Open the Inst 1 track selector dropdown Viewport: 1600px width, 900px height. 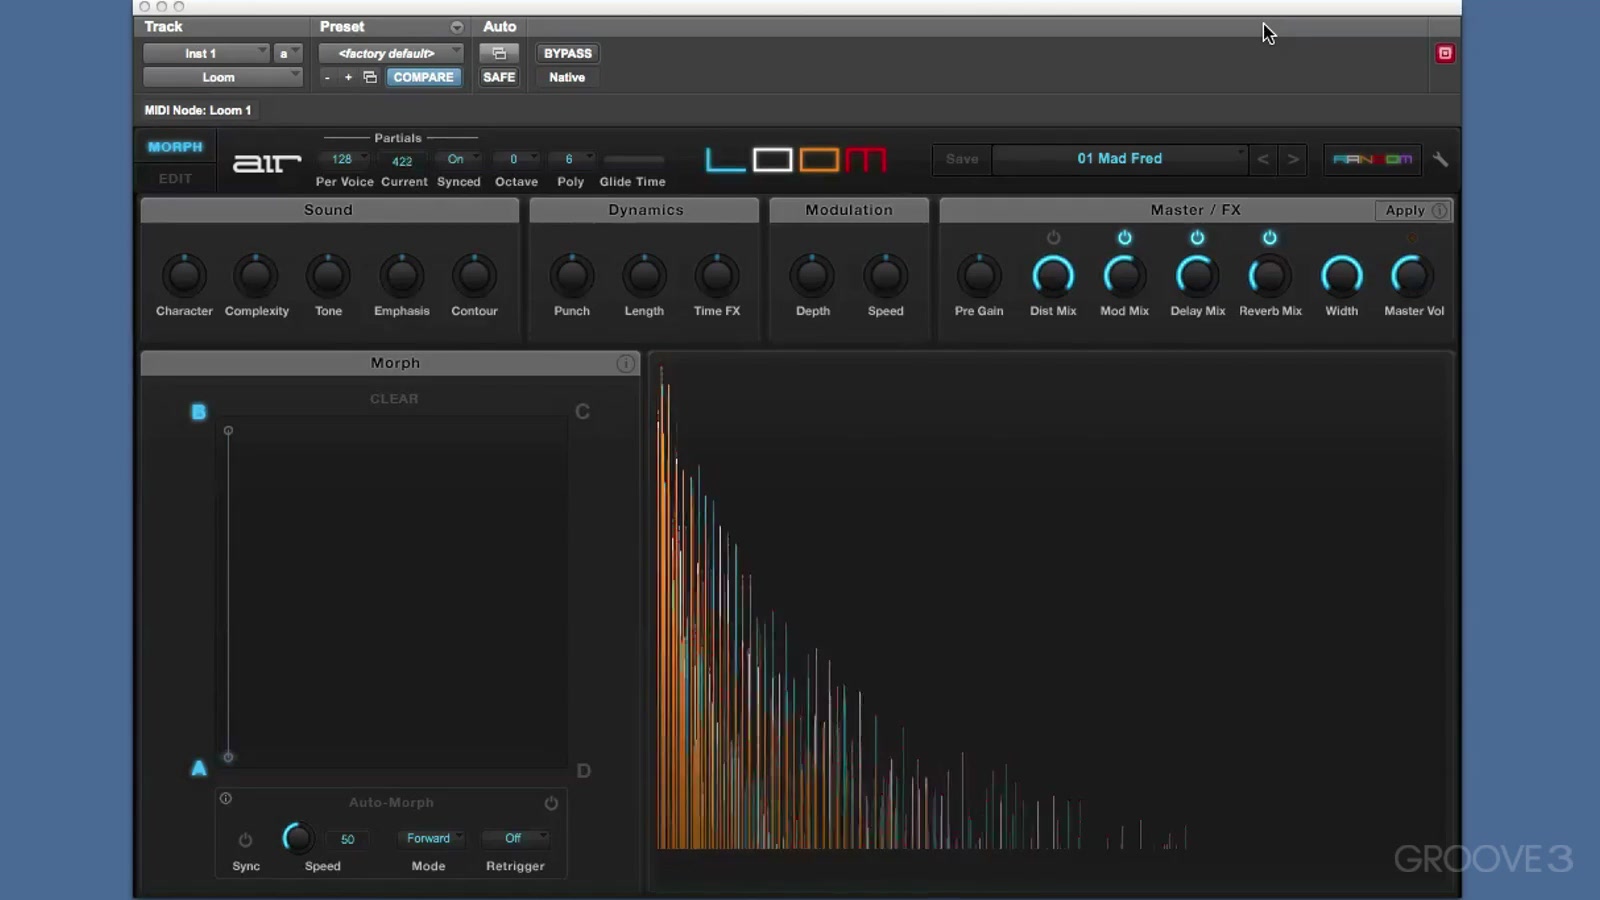coord(205,53)
